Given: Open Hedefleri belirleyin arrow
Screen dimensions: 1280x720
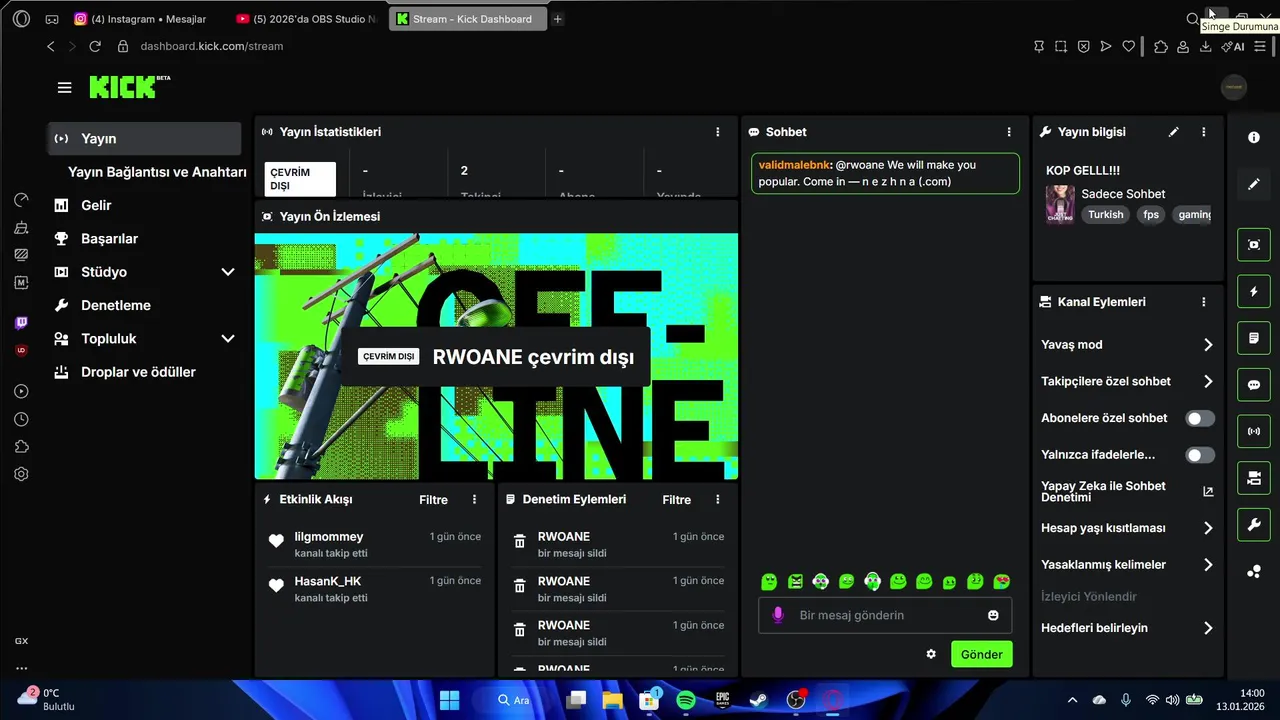Looking at the screenshot, I should click(x=1208, y=628).
